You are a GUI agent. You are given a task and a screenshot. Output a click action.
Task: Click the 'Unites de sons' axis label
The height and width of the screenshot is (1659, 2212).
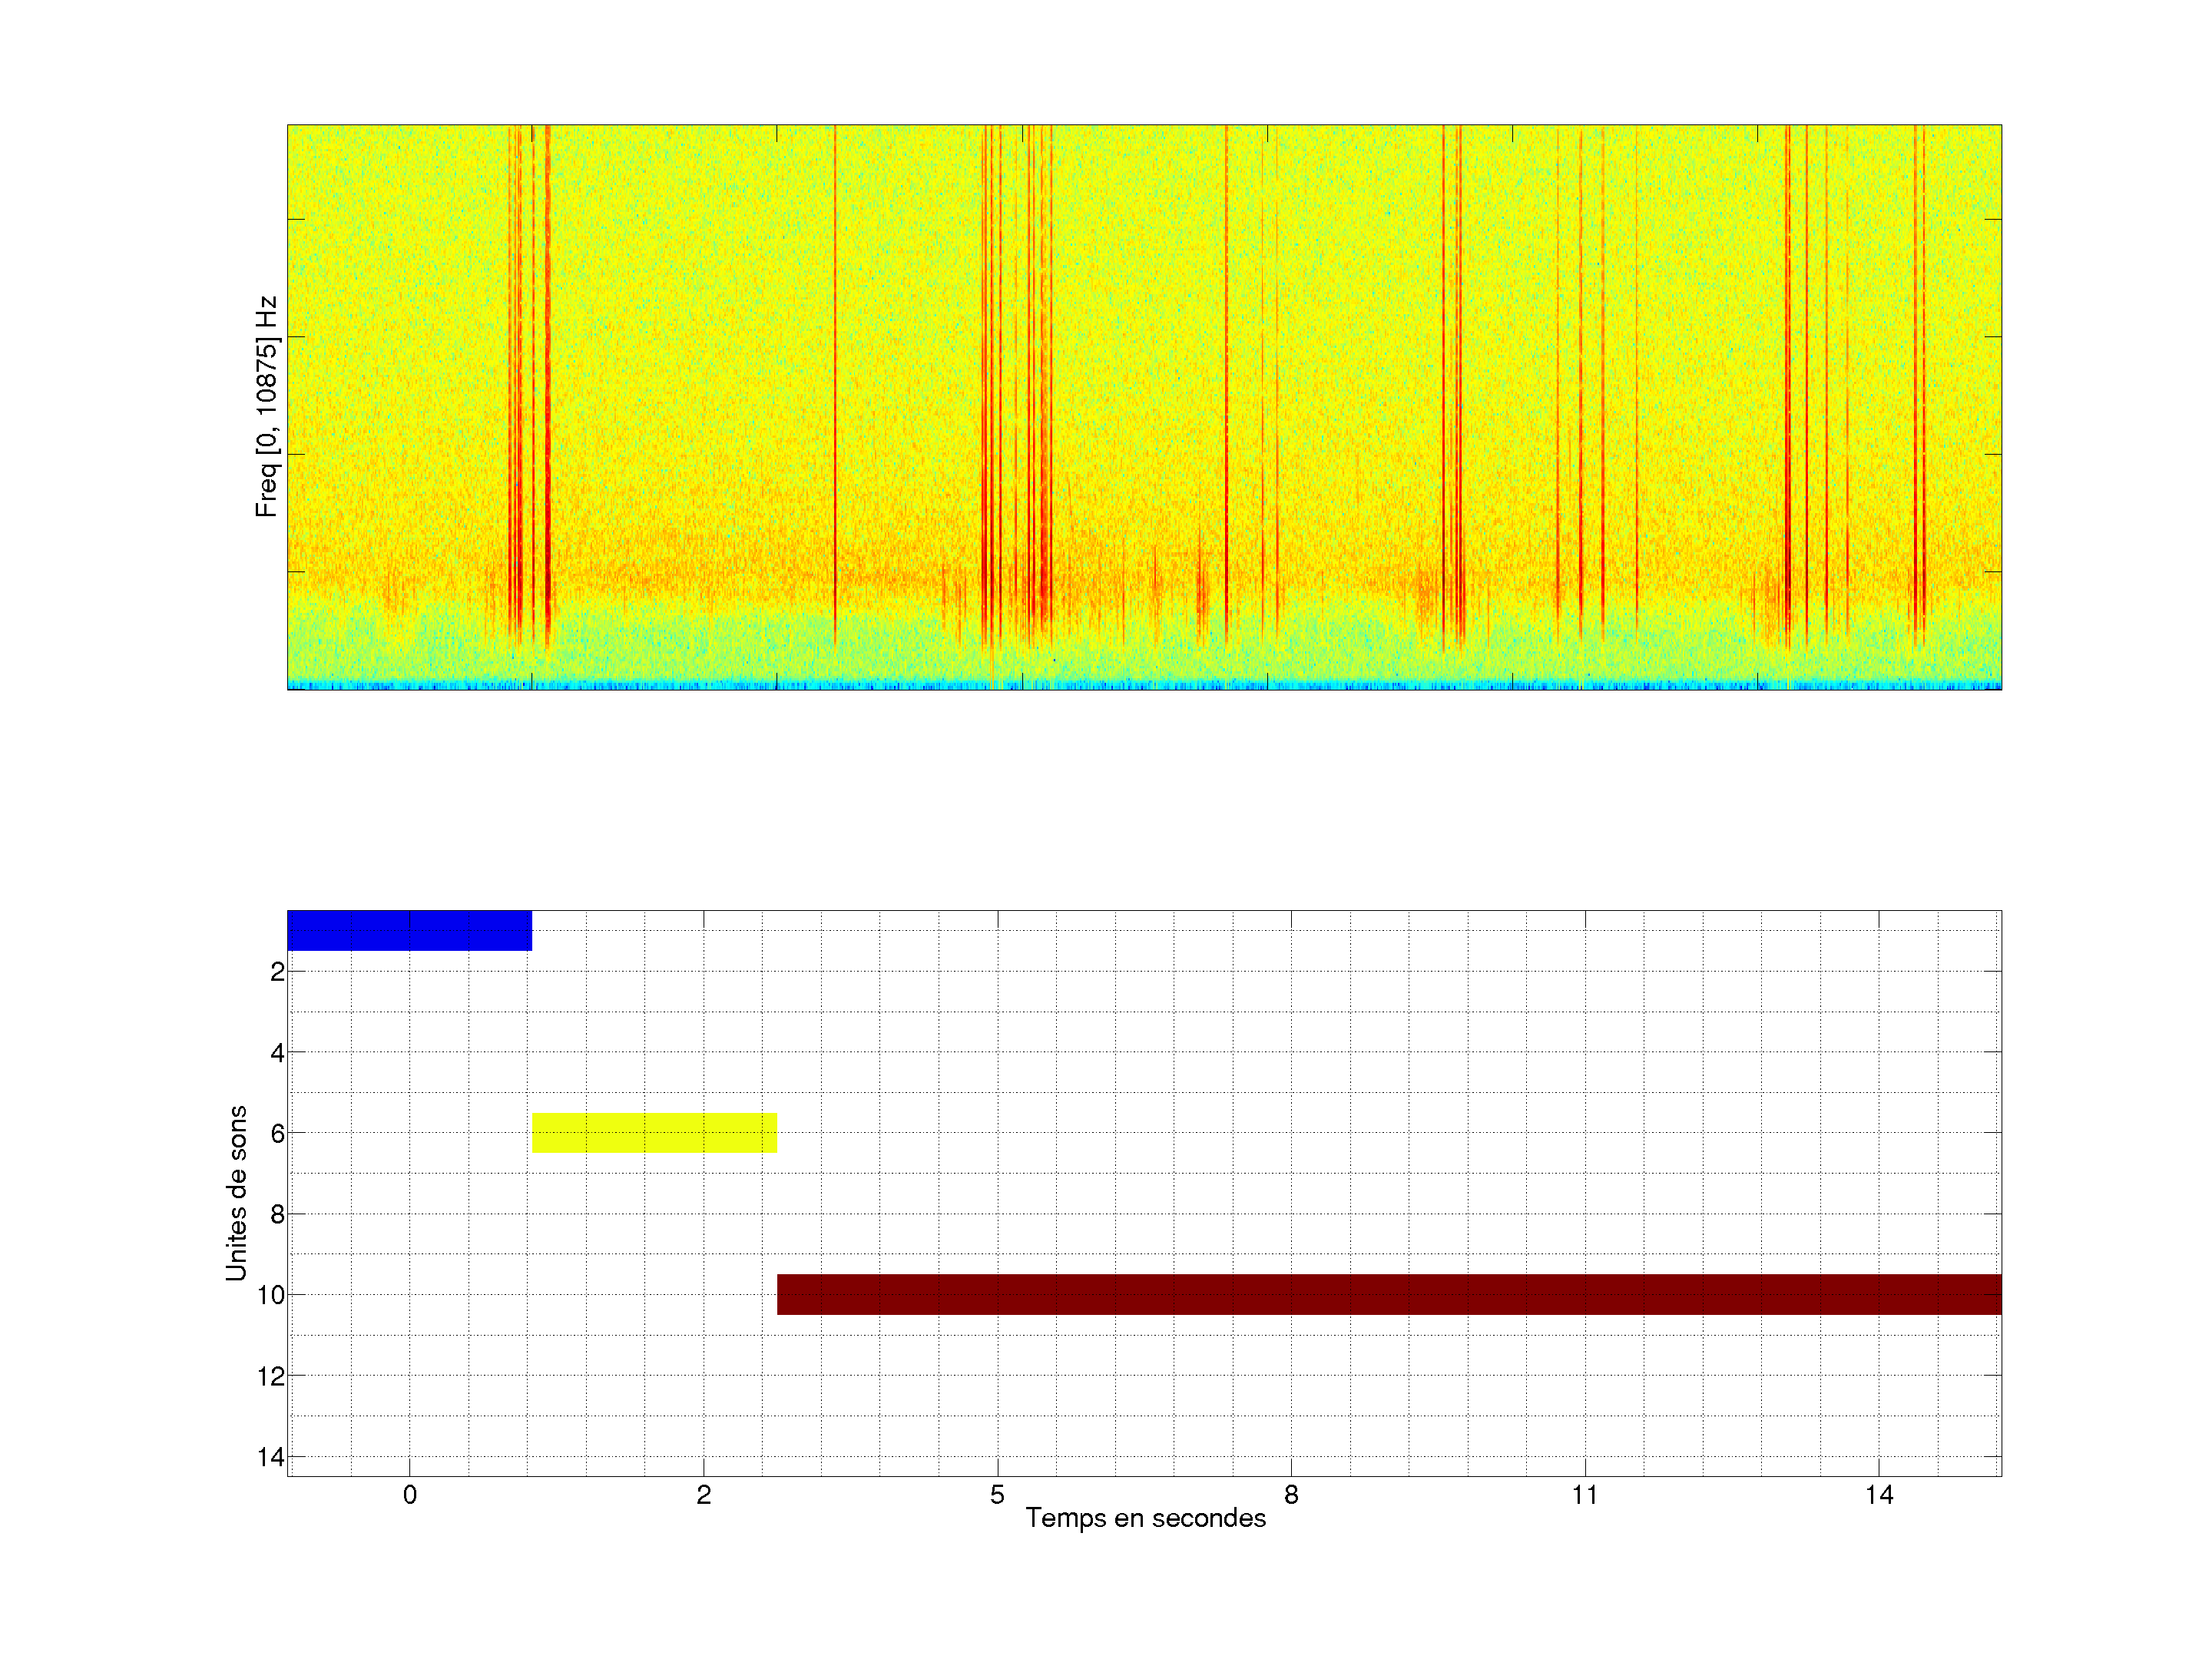[x=236, y=1193]
